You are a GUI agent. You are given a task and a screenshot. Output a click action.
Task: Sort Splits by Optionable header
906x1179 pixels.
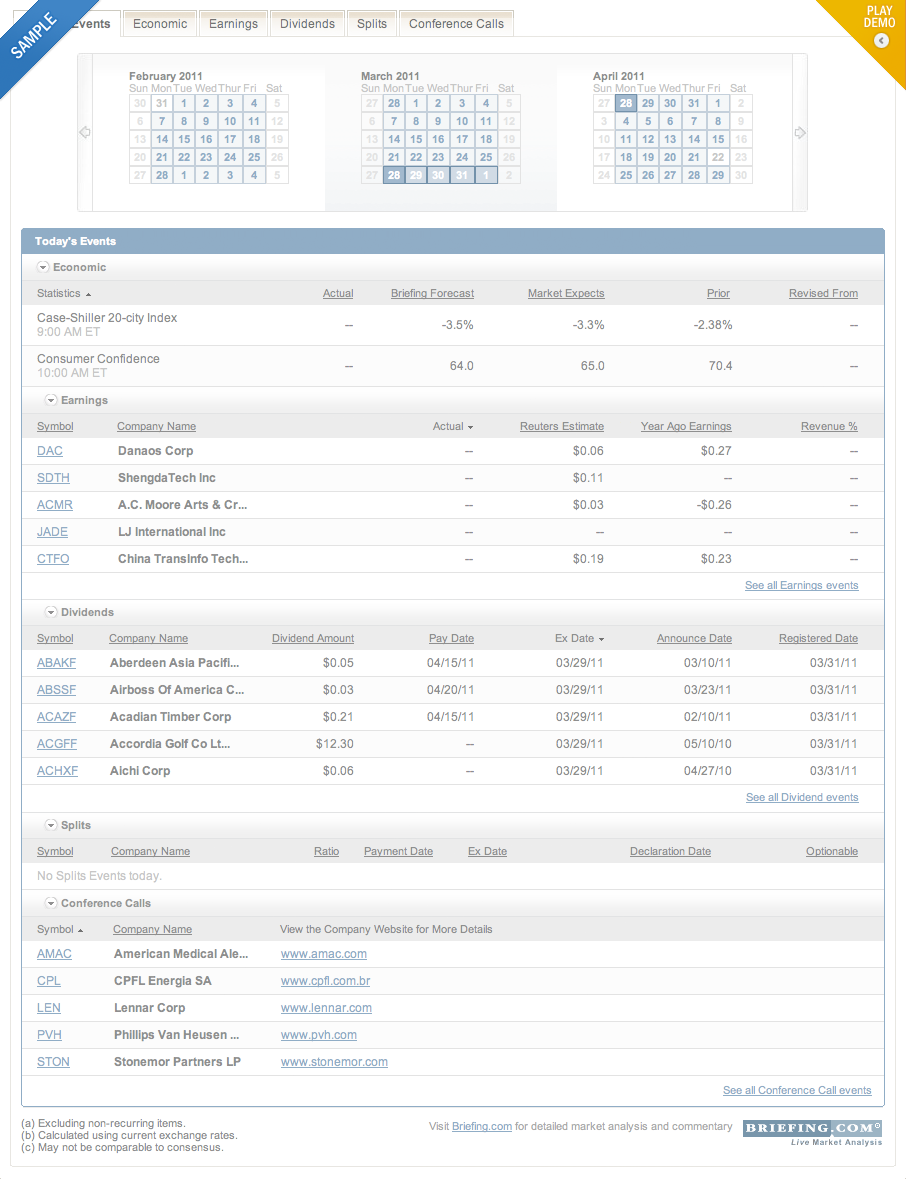[832, 851]
